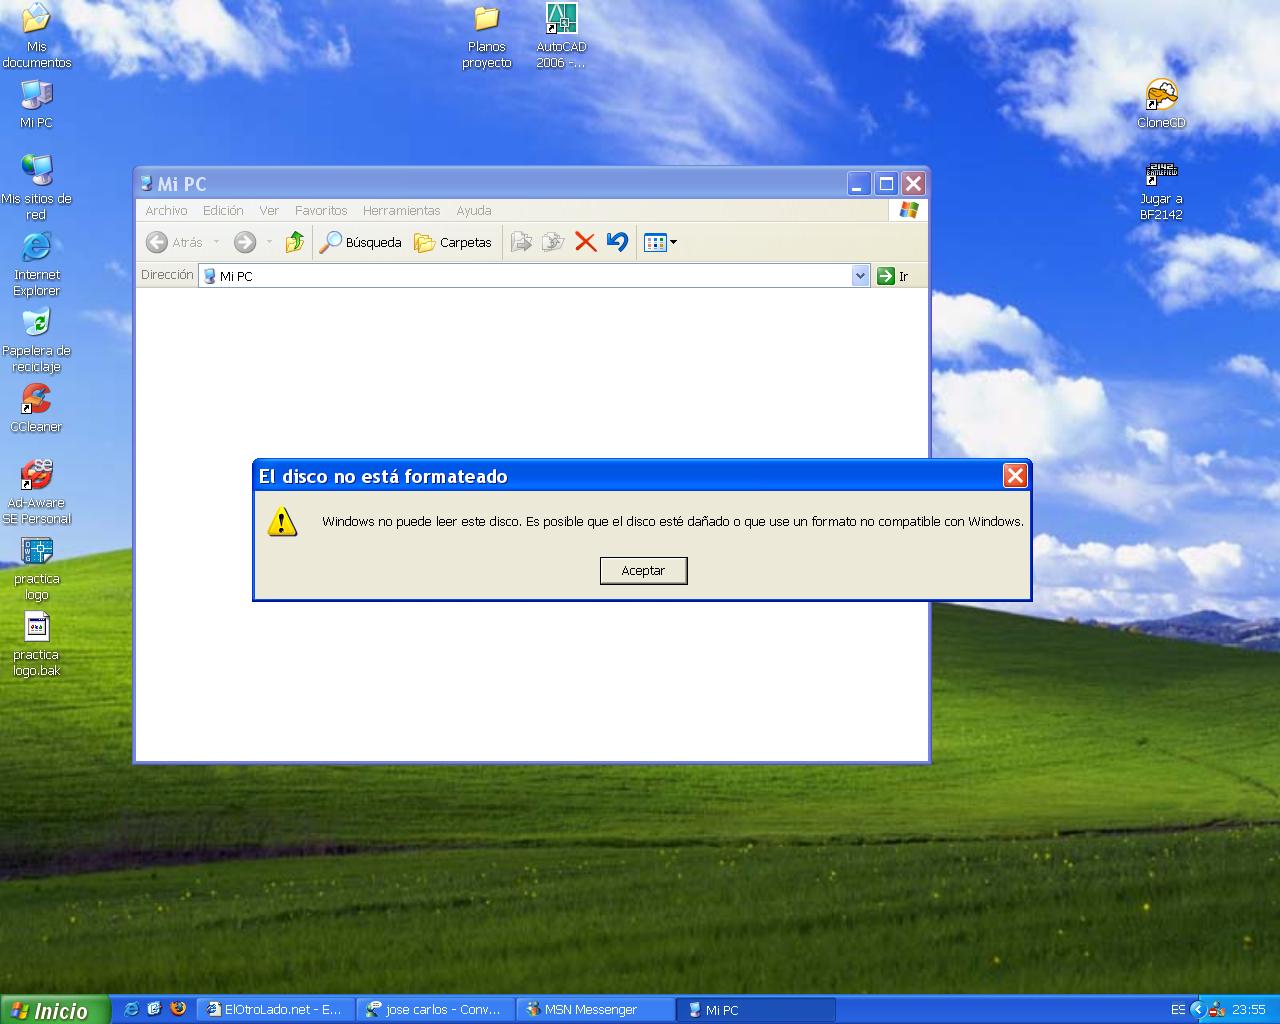Click the yellow warning icon in dialog

(x=282, y=521)
